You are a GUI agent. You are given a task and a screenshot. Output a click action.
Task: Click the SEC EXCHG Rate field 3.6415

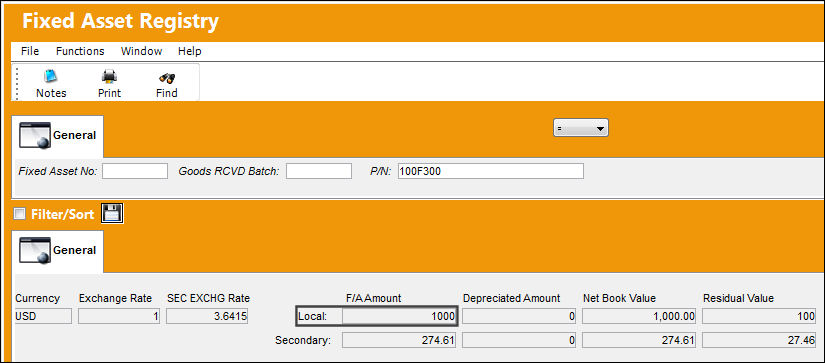(208, 316)
